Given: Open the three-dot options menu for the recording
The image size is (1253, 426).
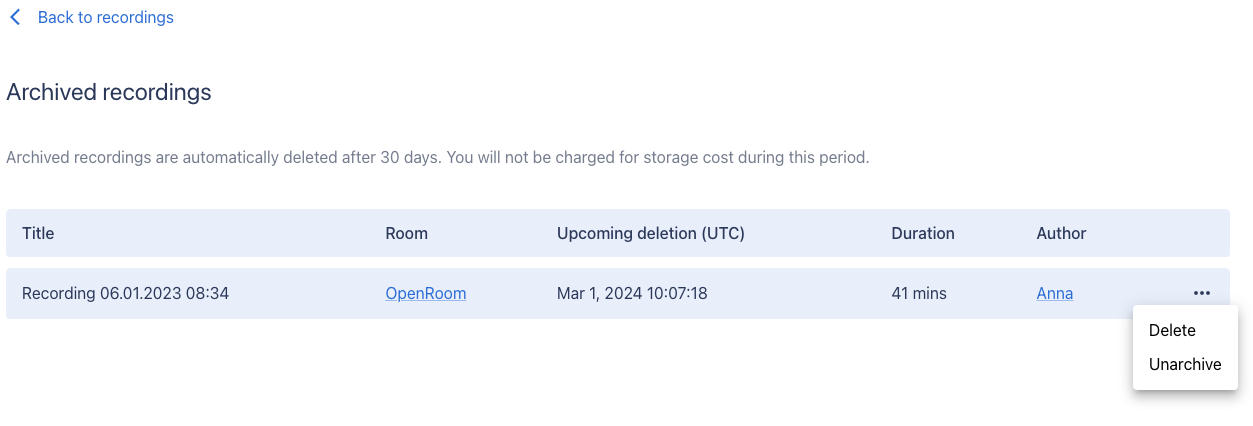Looking at the screenshot, I should [1201, 293].
